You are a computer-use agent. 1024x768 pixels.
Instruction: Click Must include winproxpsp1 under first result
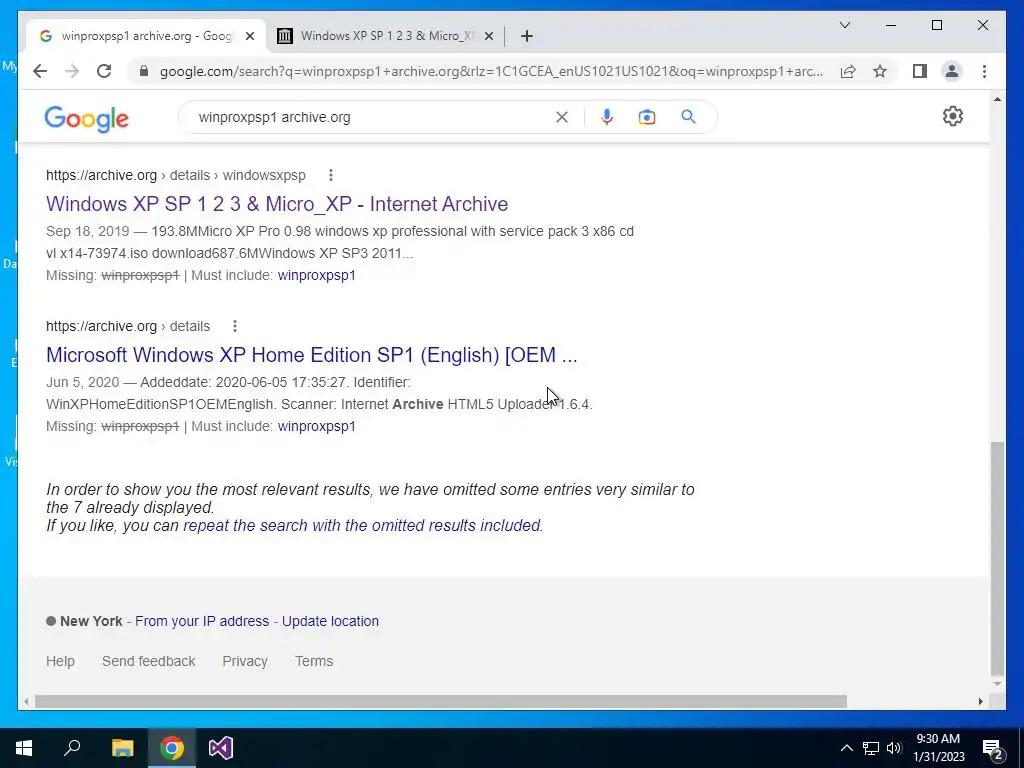click(x=316, y=275)
